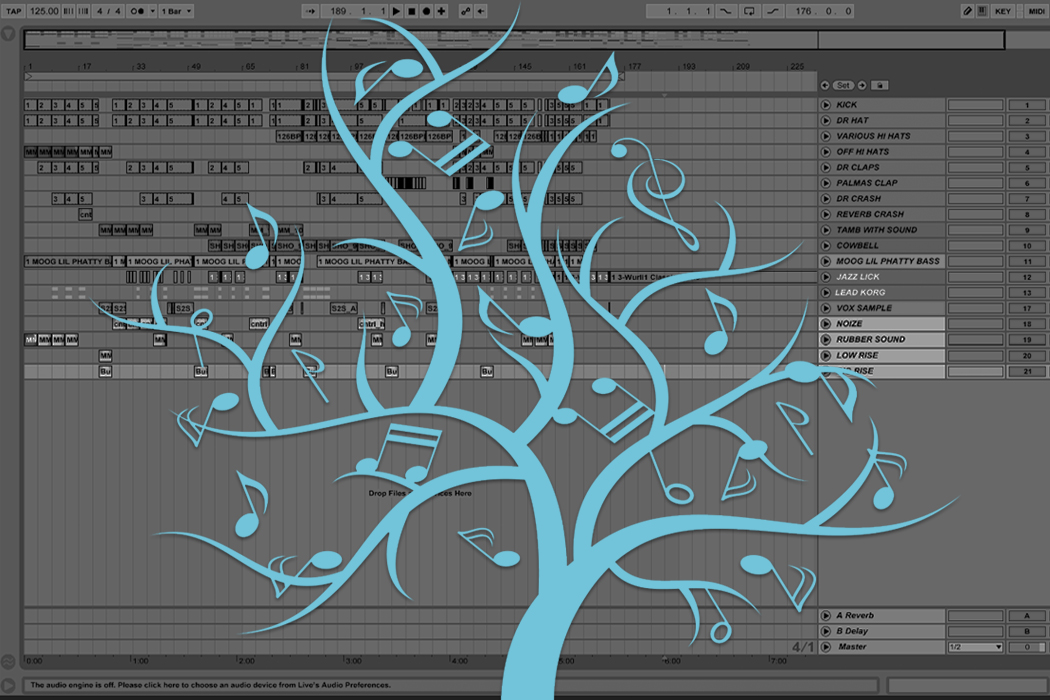Click the TAP tempo button
The height and width of the screenshot is (700, 1050).
(15, 11)
